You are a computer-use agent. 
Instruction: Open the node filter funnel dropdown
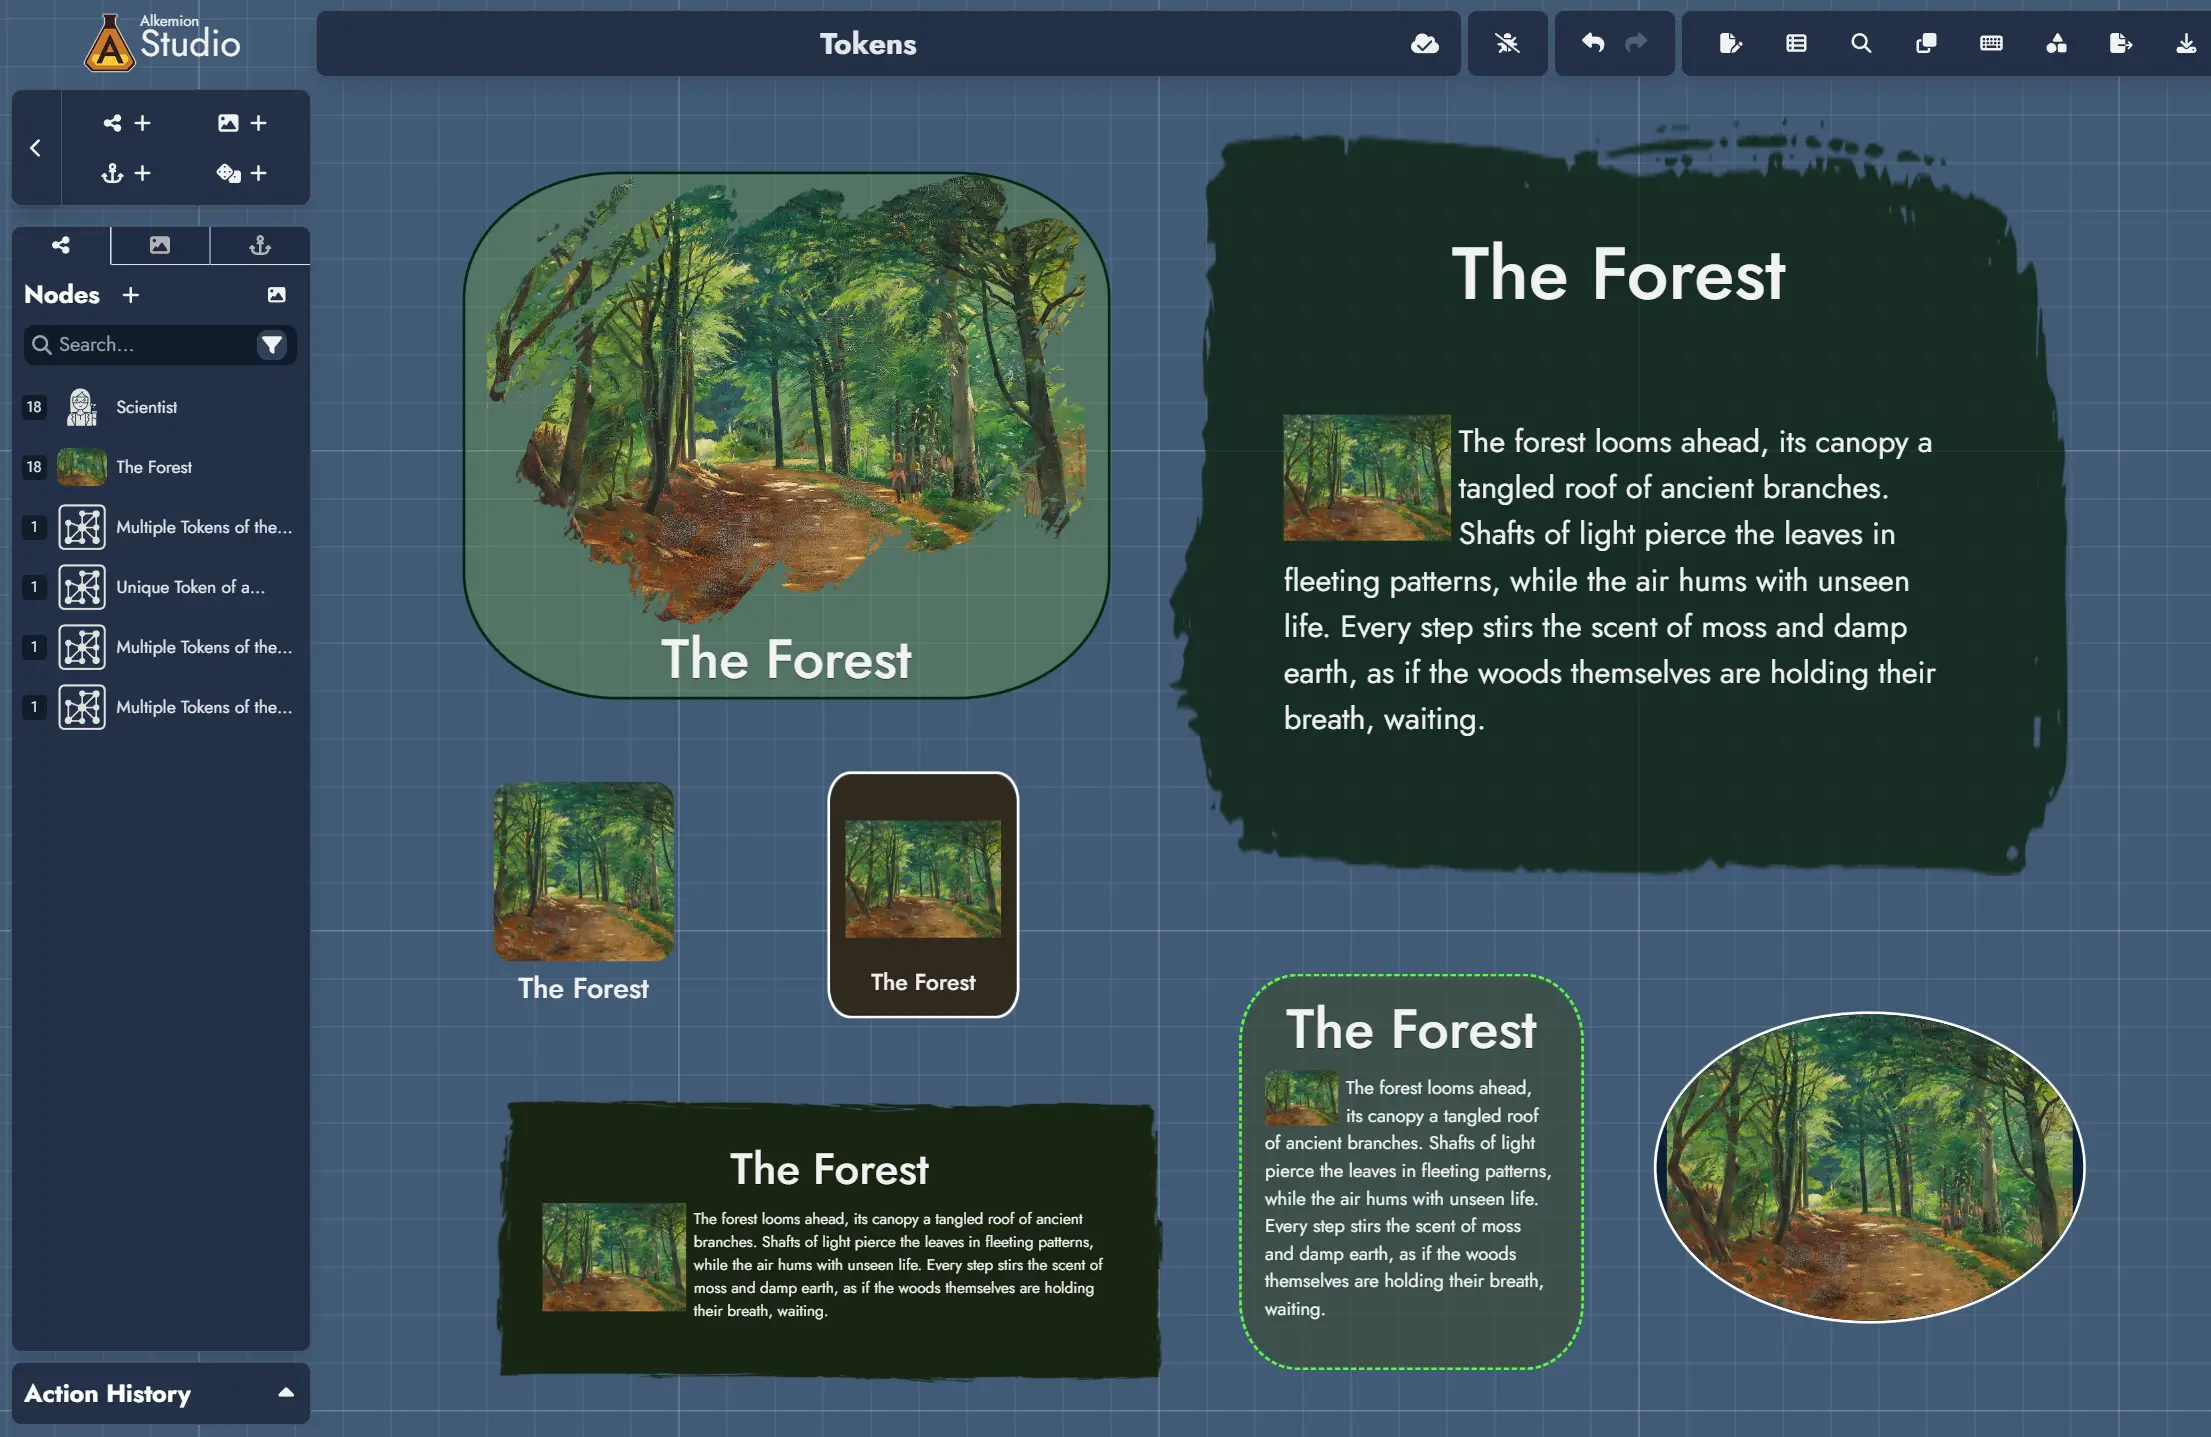click(x=271, y=344)
